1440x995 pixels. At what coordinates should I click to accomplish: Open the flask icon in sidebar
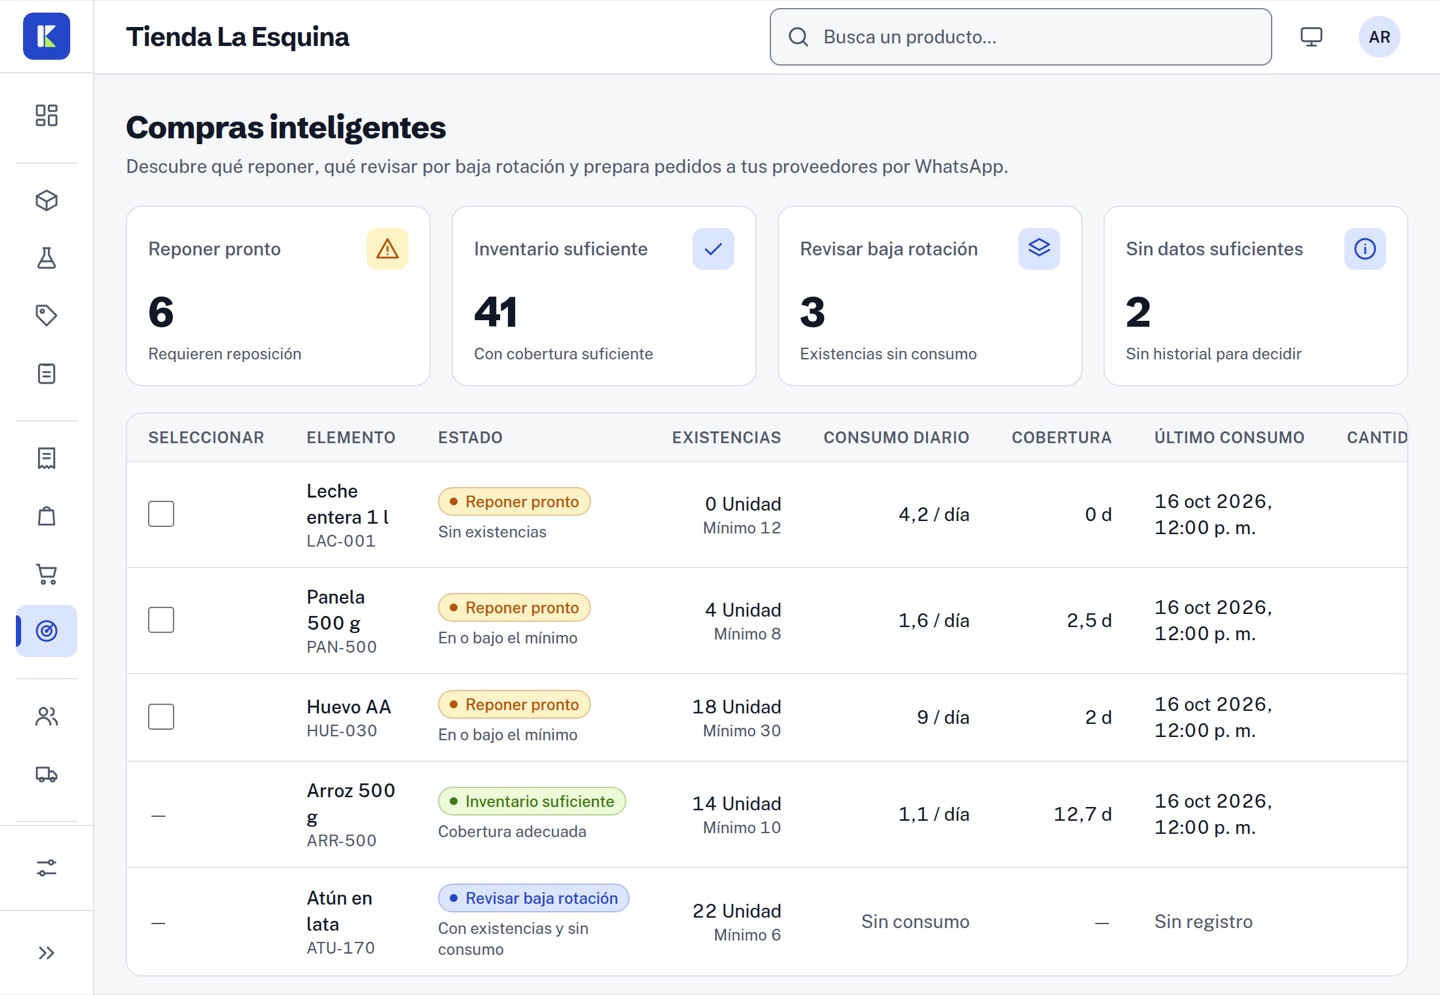(x=46, y=258)
